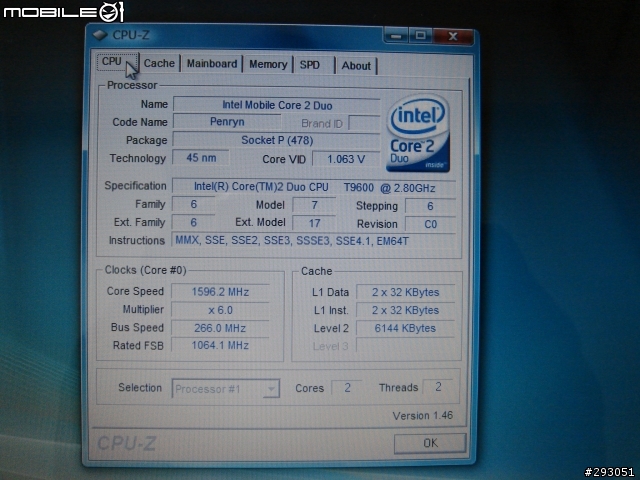Click the CPU-Z title bar app icon
The width and height of the screenshot is (640, 480).
coord(99,35)
